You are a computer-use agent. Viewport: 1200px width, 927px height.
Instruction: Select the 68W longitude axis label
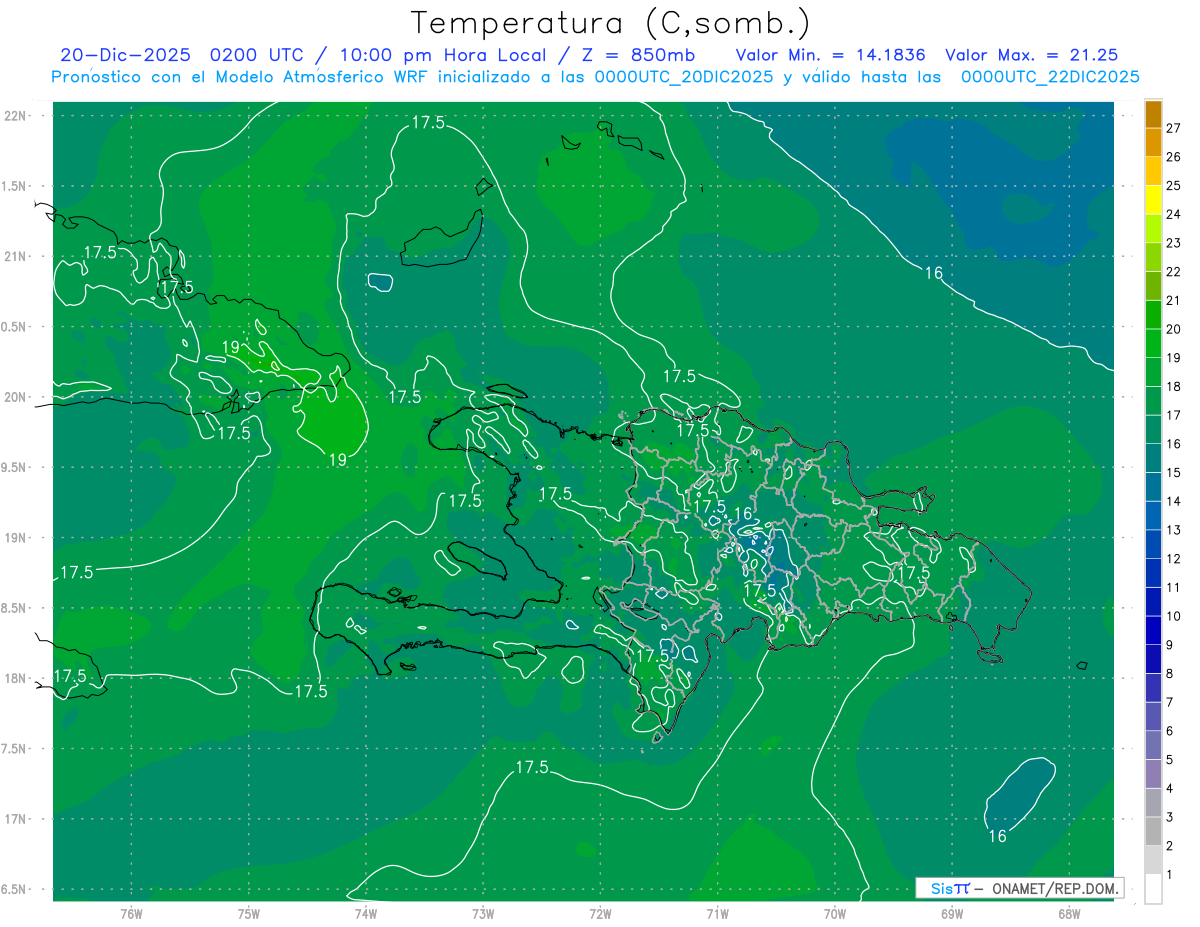pos(1069,913)
